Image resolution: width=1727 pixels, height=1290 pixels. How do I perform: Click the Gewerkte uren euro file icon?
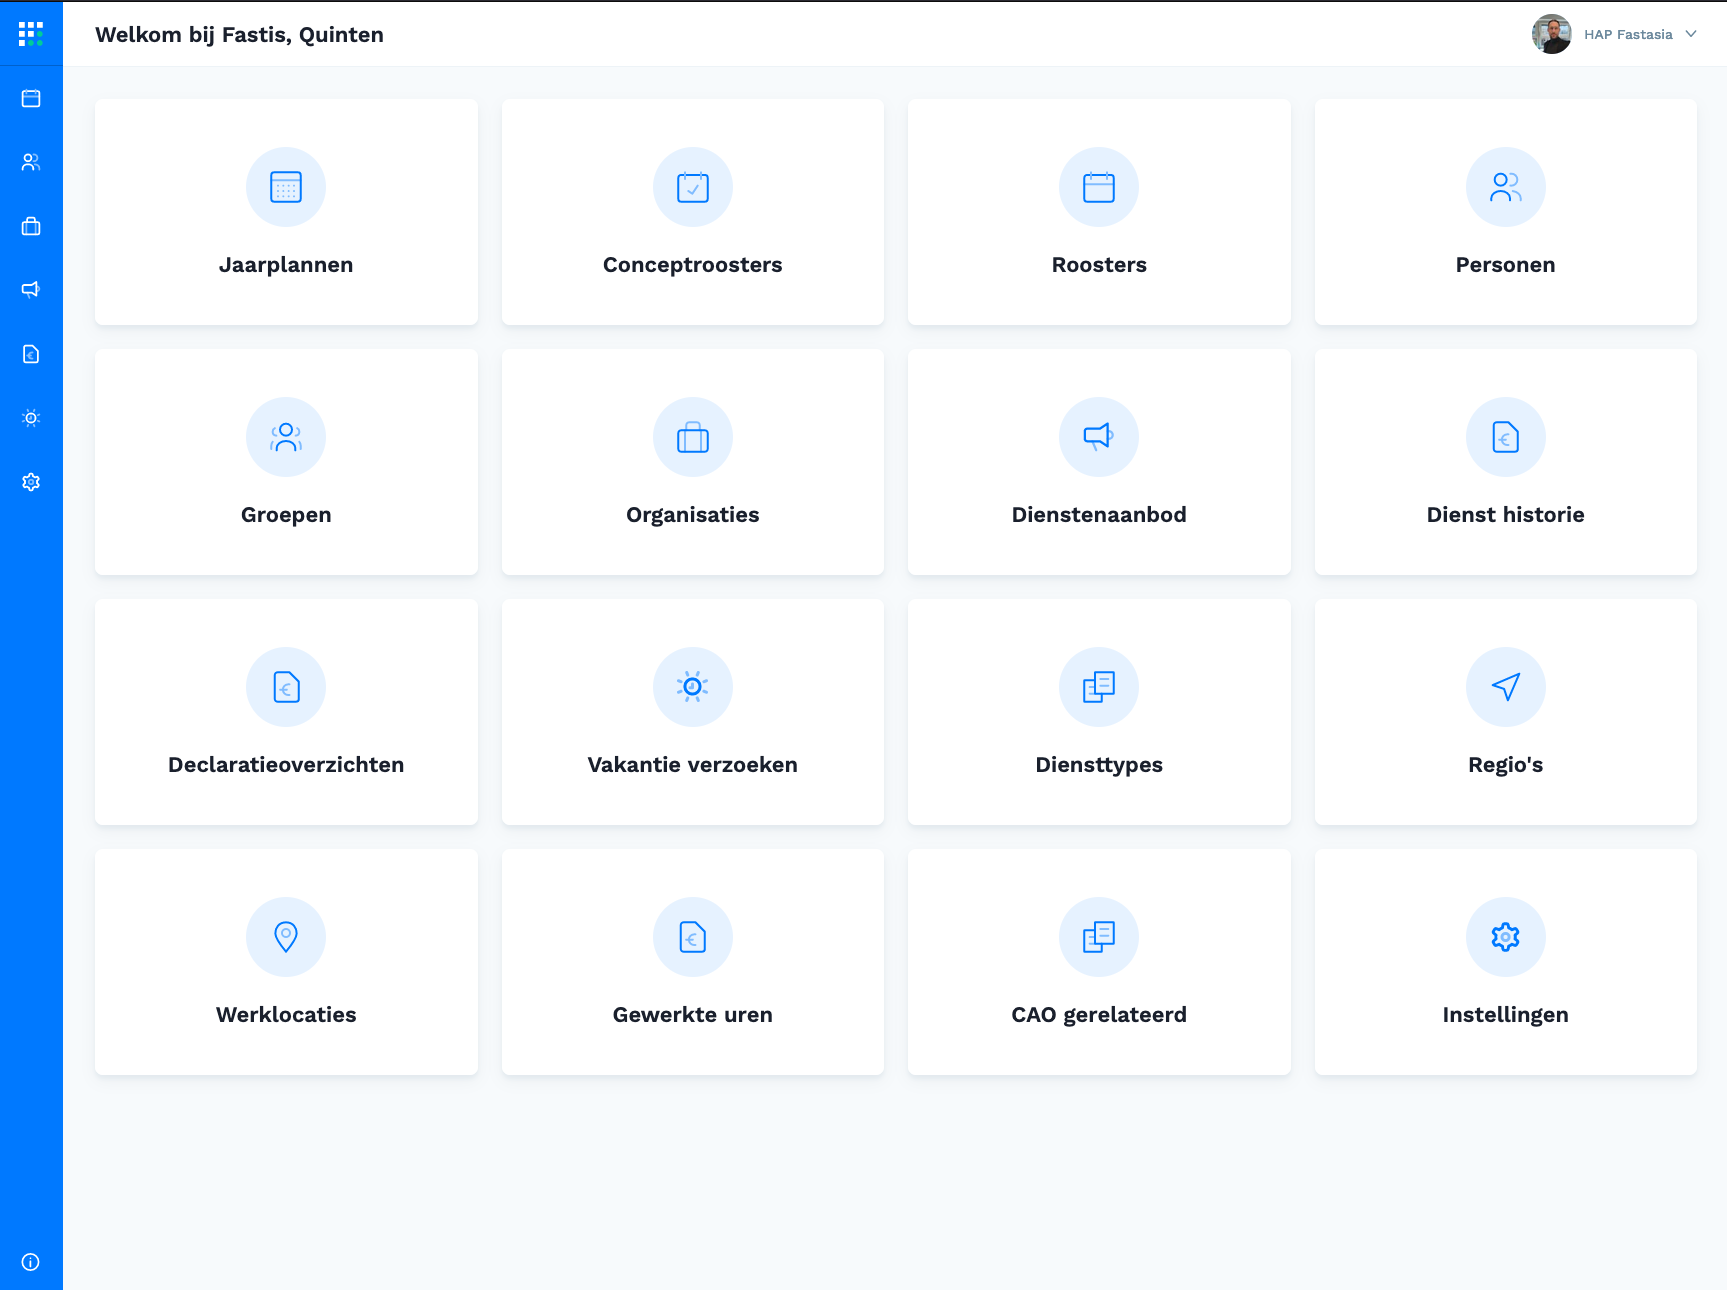coord(693,937)
